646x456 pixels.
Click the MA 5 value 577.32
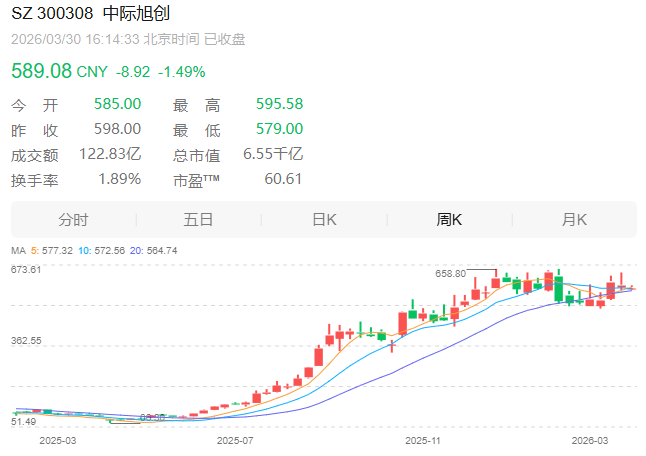coord(57,250)
